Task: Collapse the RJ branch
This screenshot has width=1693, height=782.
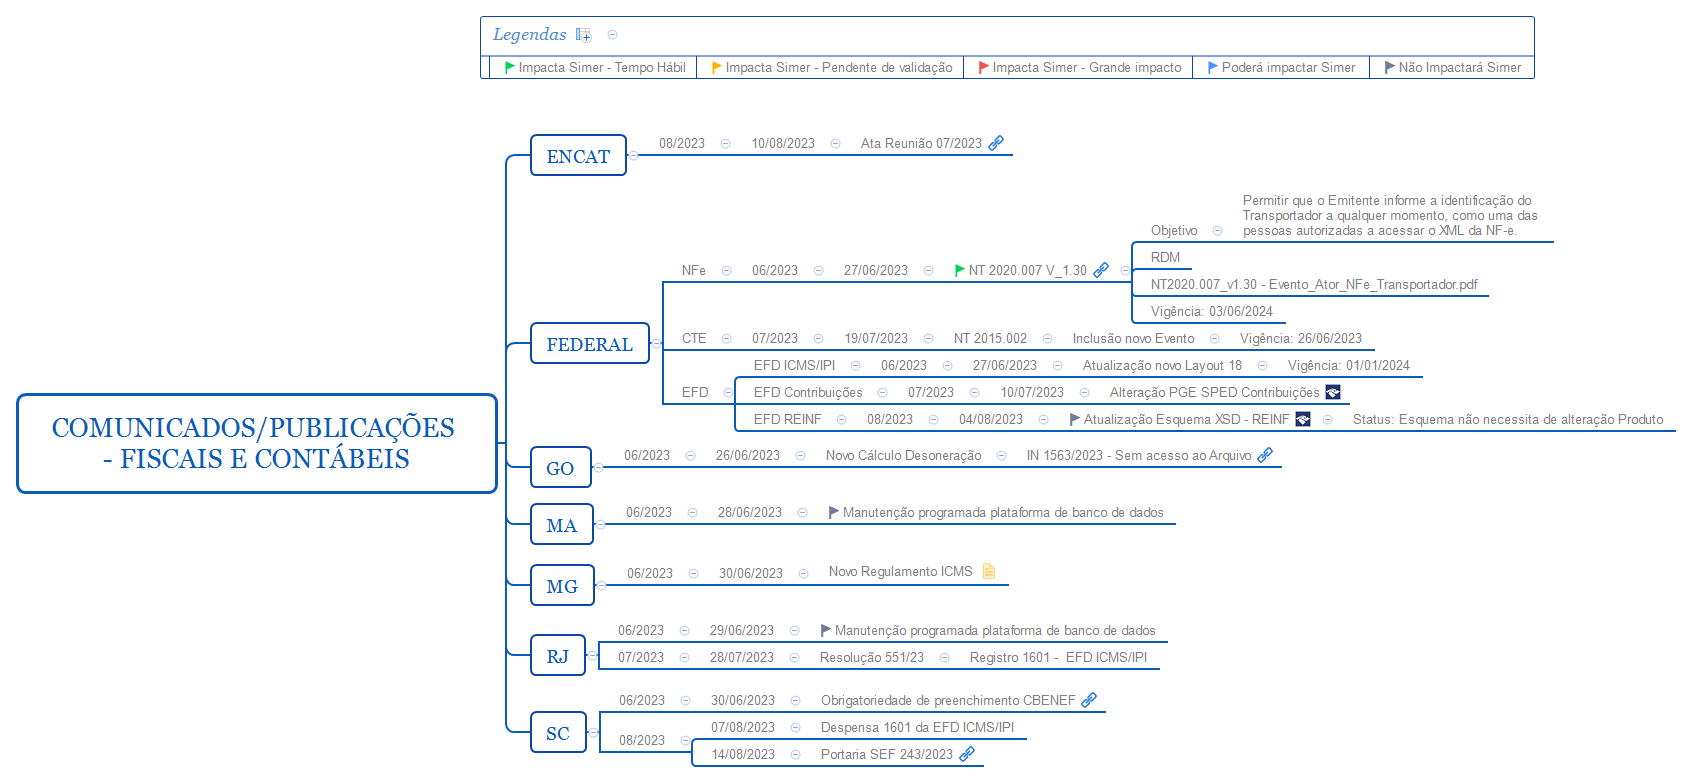Action: [x=592, y=656]
